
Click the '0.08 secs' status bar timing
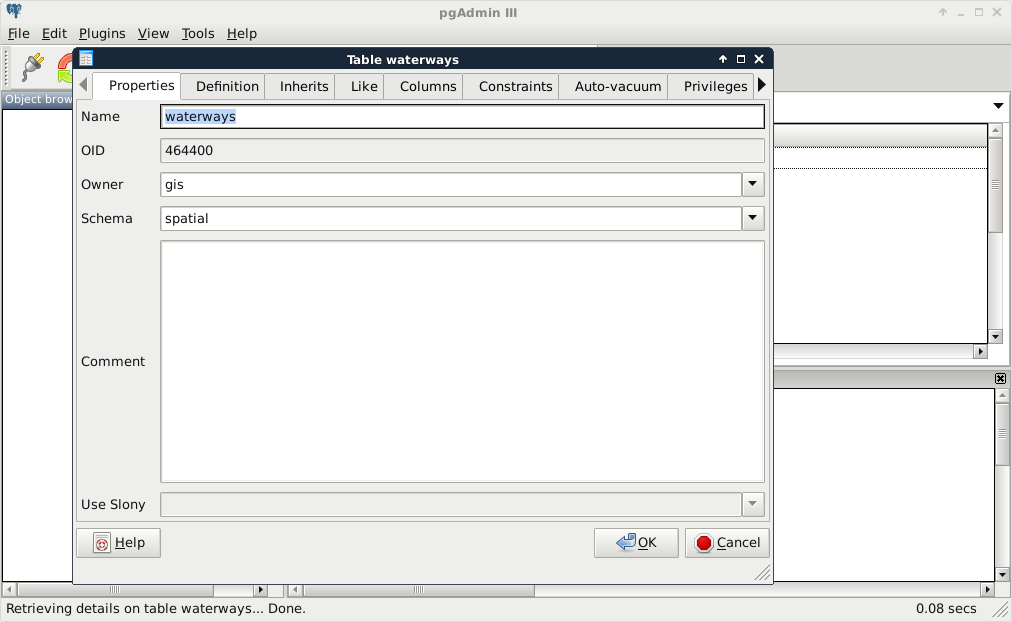point(946,608)
